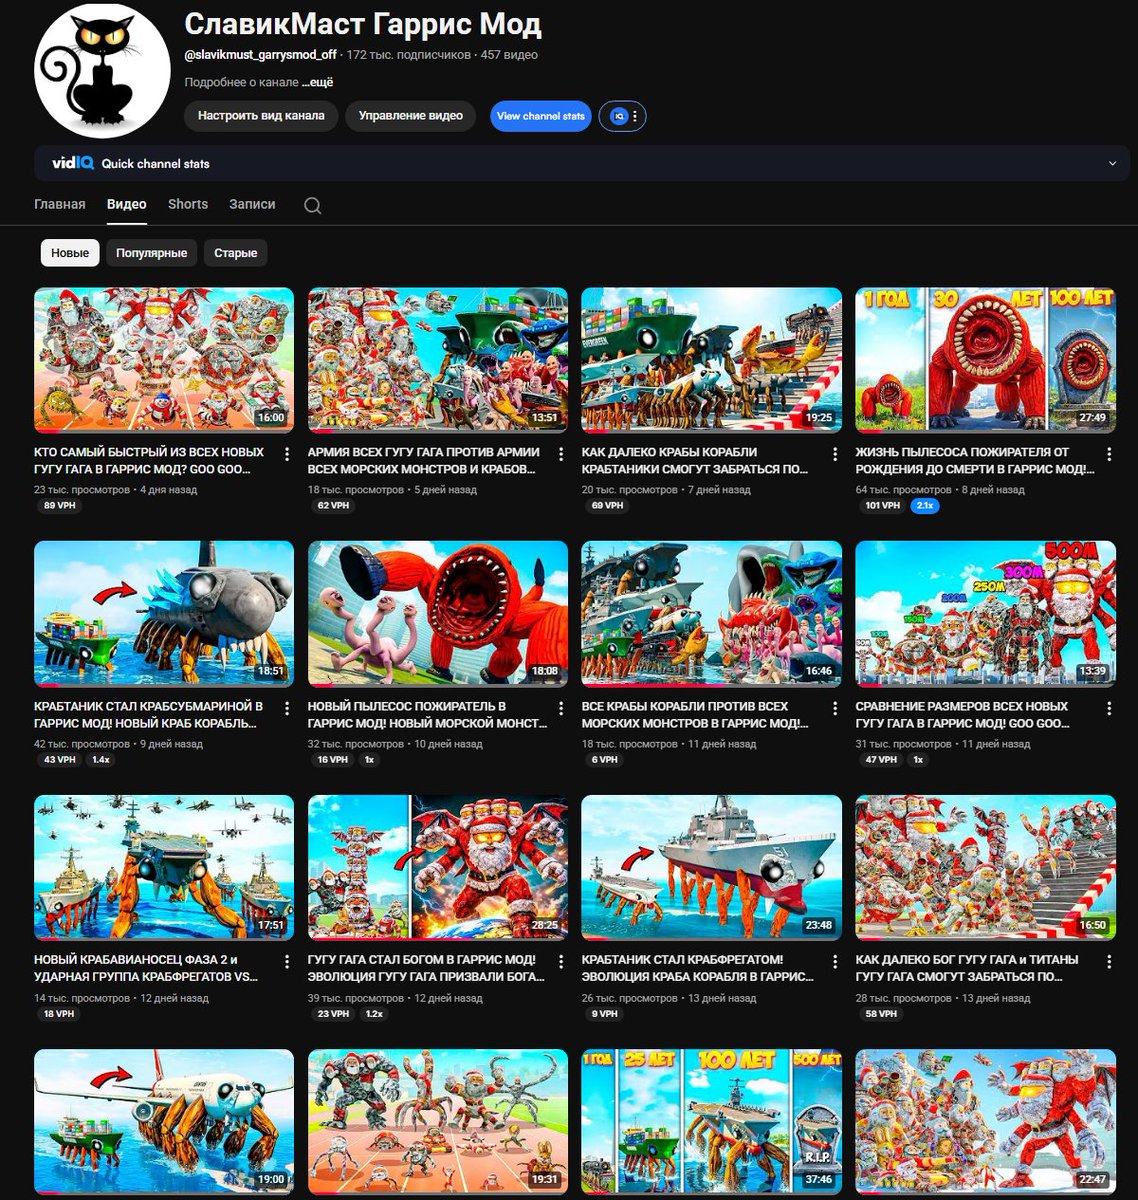Click the 1.2x badge under ГУГУ ГАГА СТАЛ БОГОМ
The height and width of the screenshot is (1200, 1138).
pos(373,1014)
